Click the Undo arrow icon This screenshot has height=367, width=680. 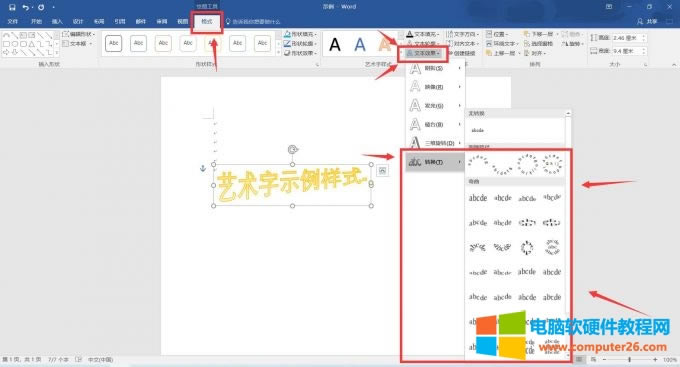26,7
